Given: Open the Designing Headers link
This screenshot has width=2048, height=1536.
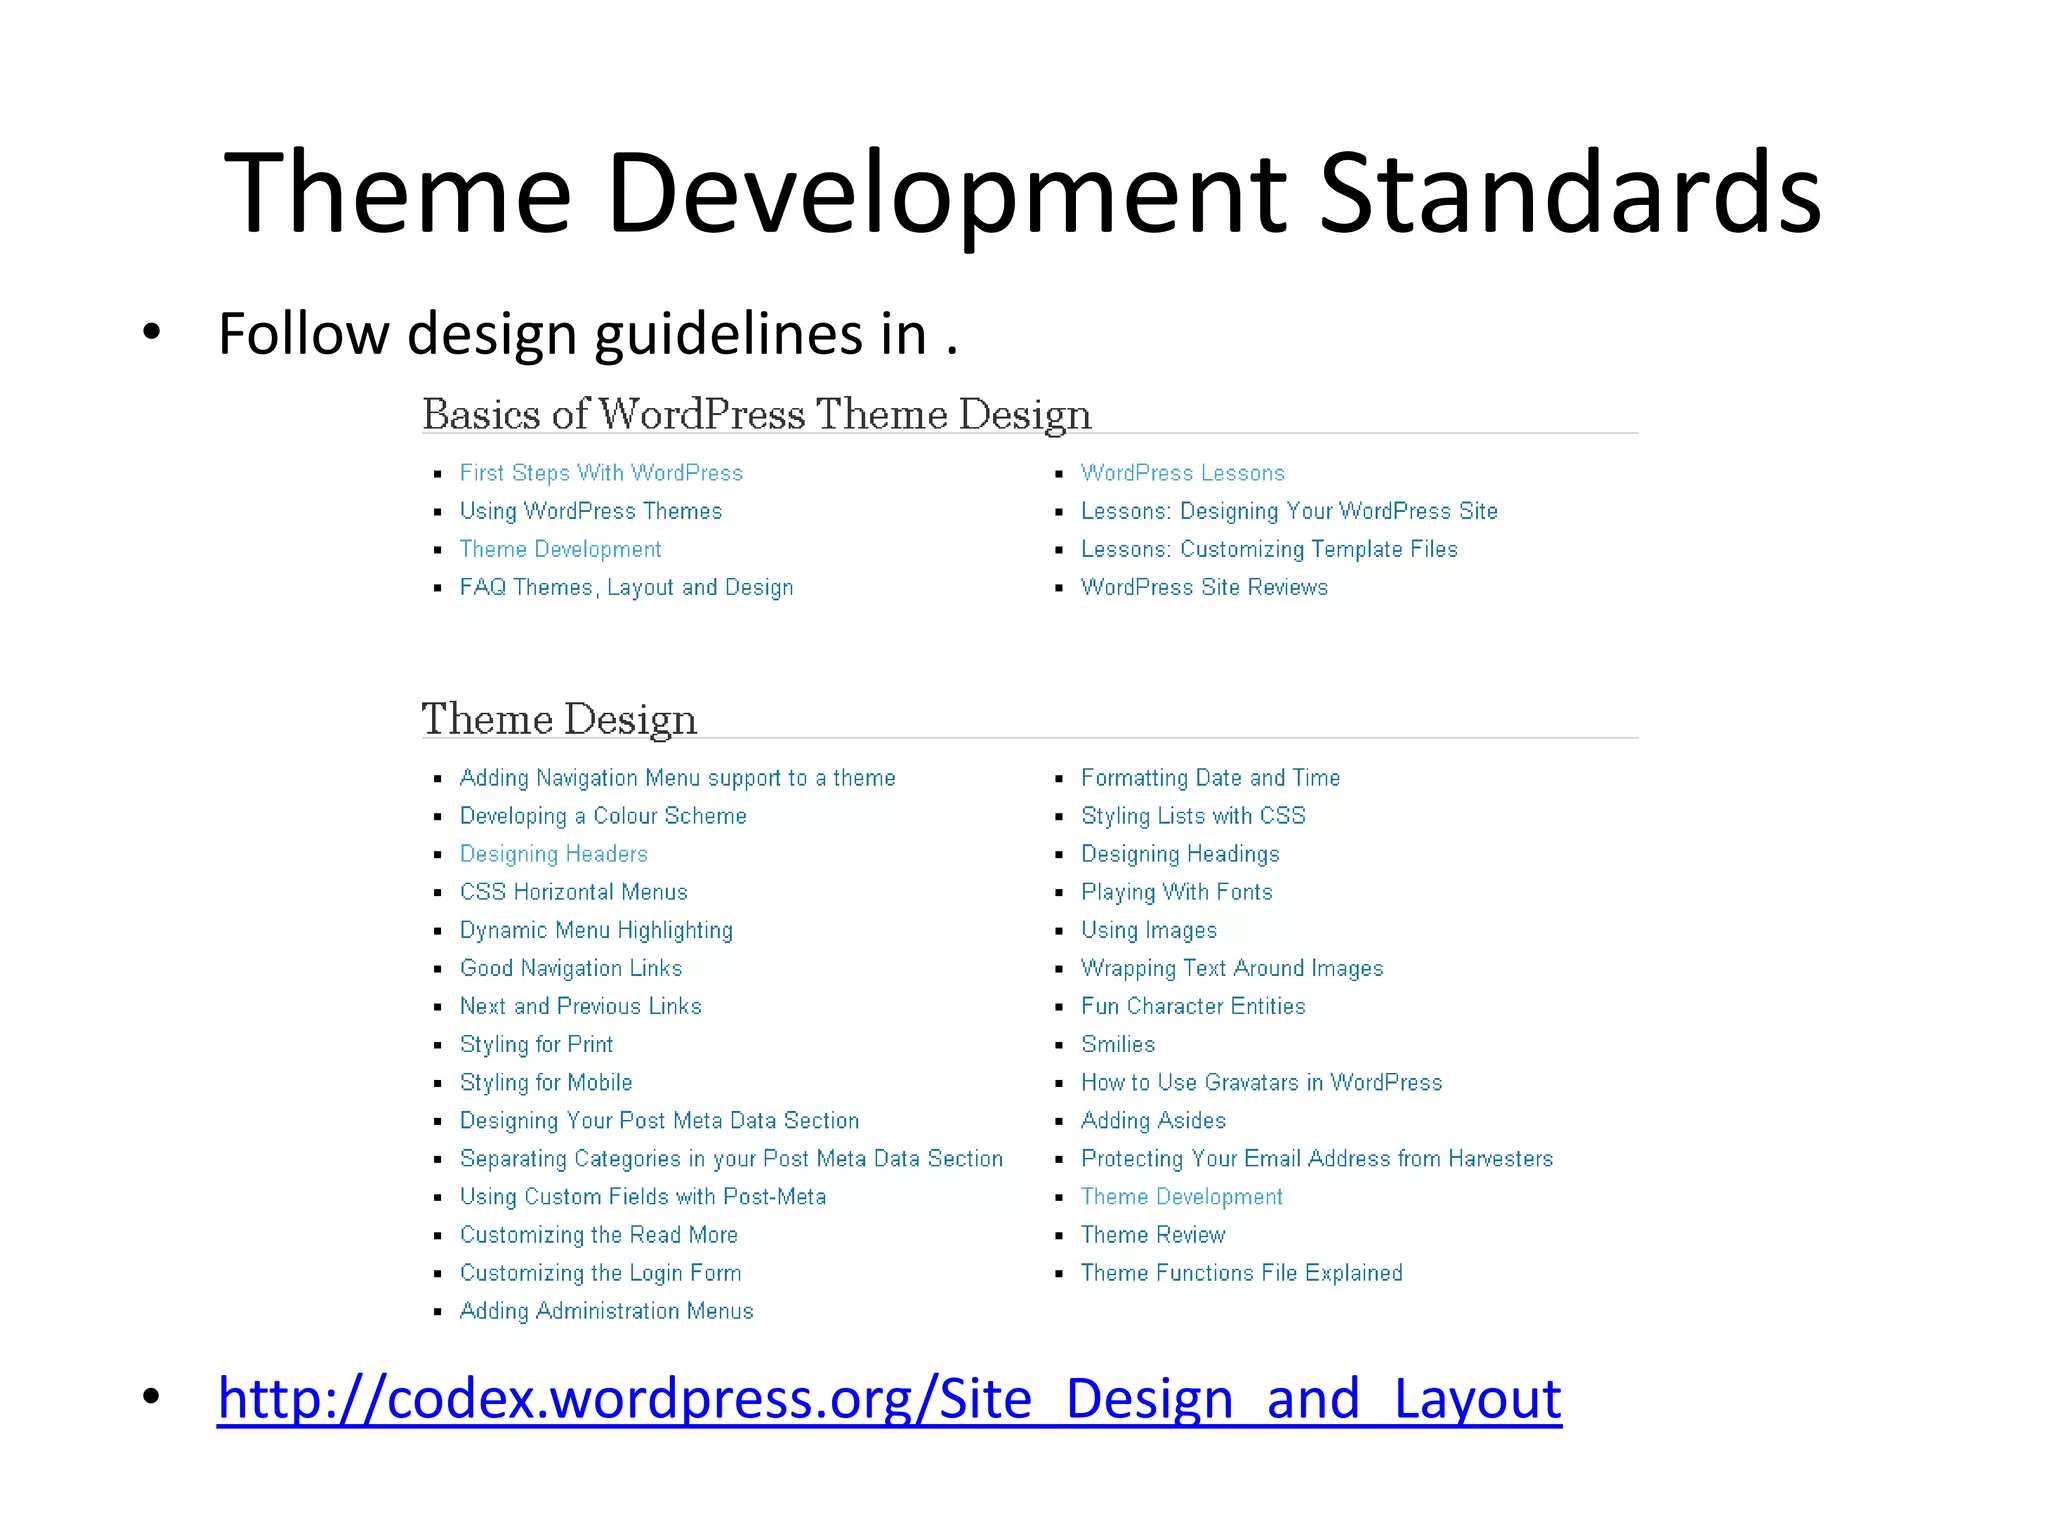Looking at the screenshot, I should (554, 854).
